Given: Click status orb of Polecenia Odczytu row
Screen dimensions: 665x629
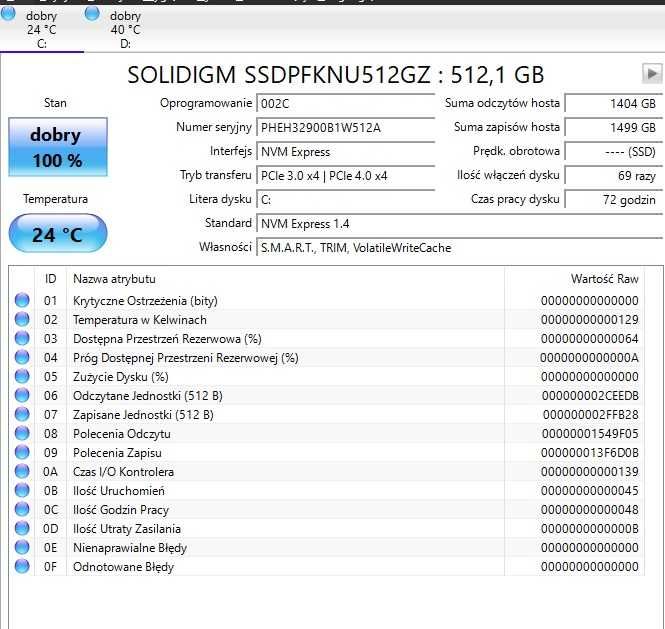Looking at the screenshot, I should point(22,433).
